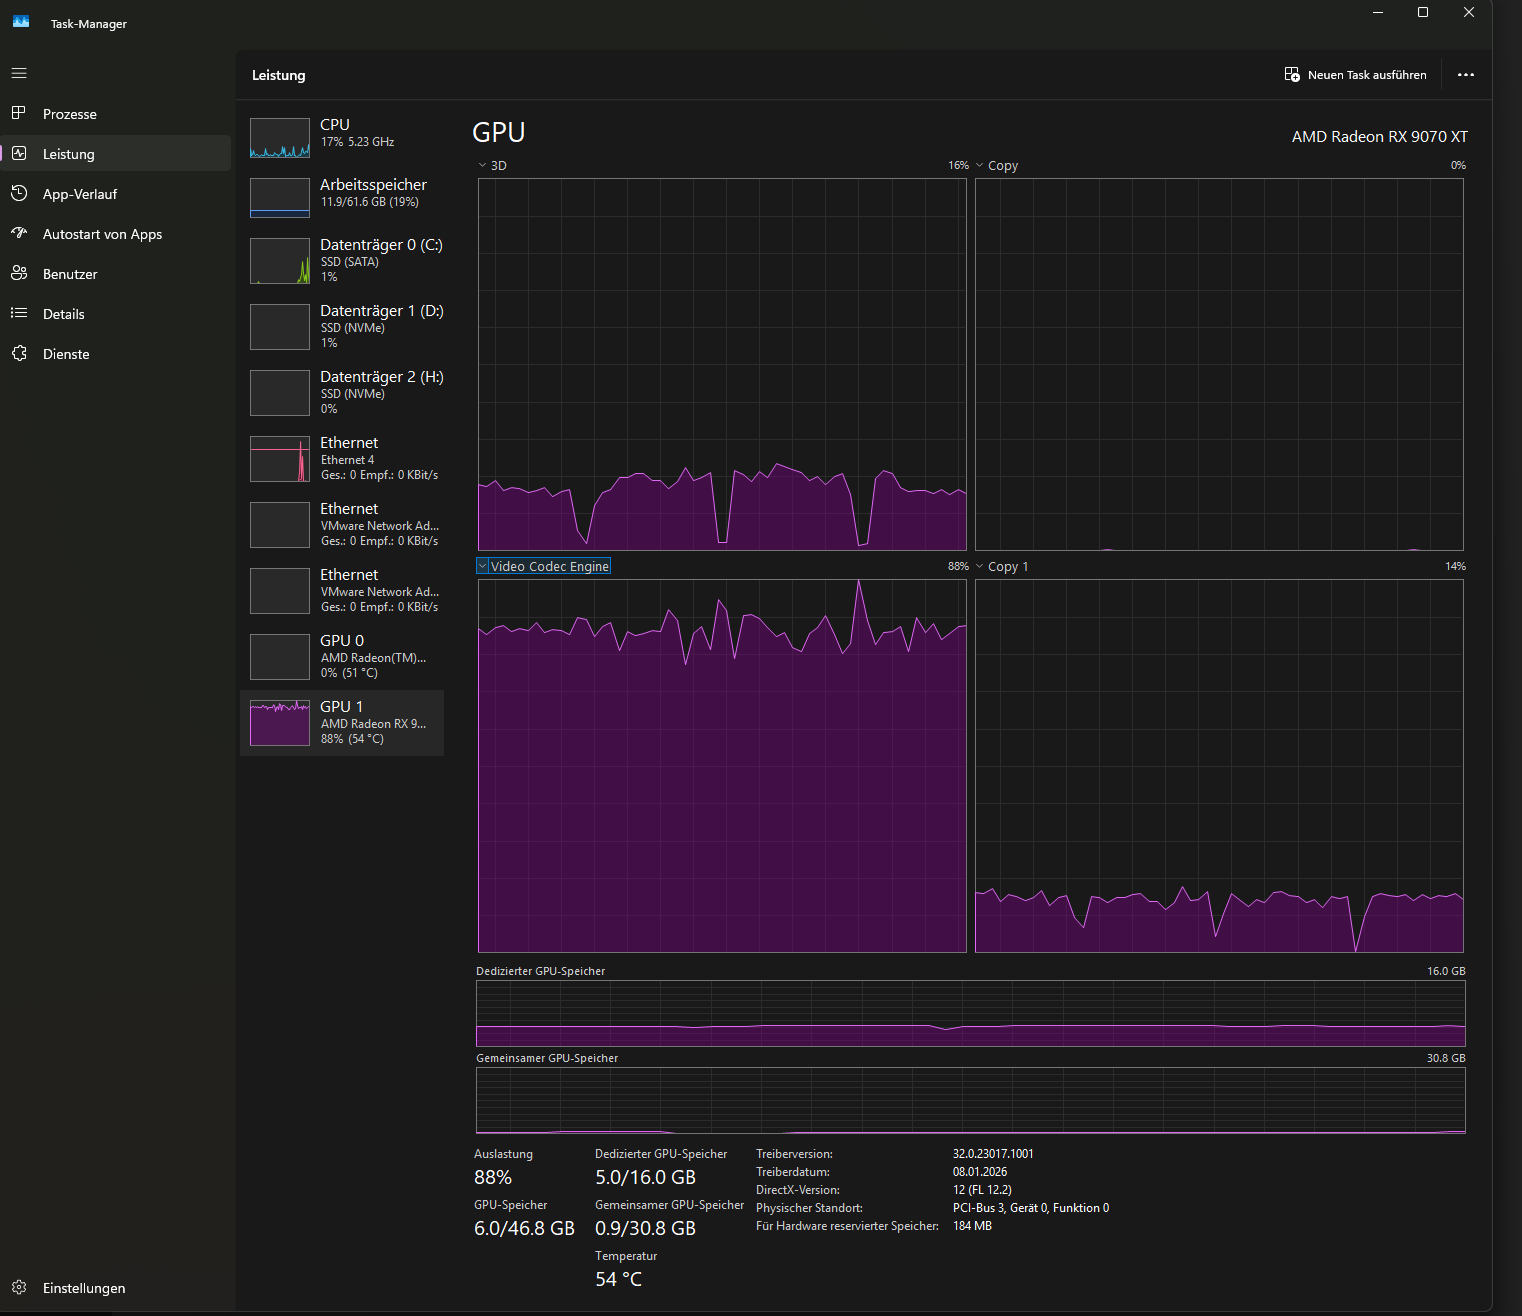Select the Arbeitsspeicher thumbnail graph
Viewport: 1522px width, 1316px height.
point(280,198)
